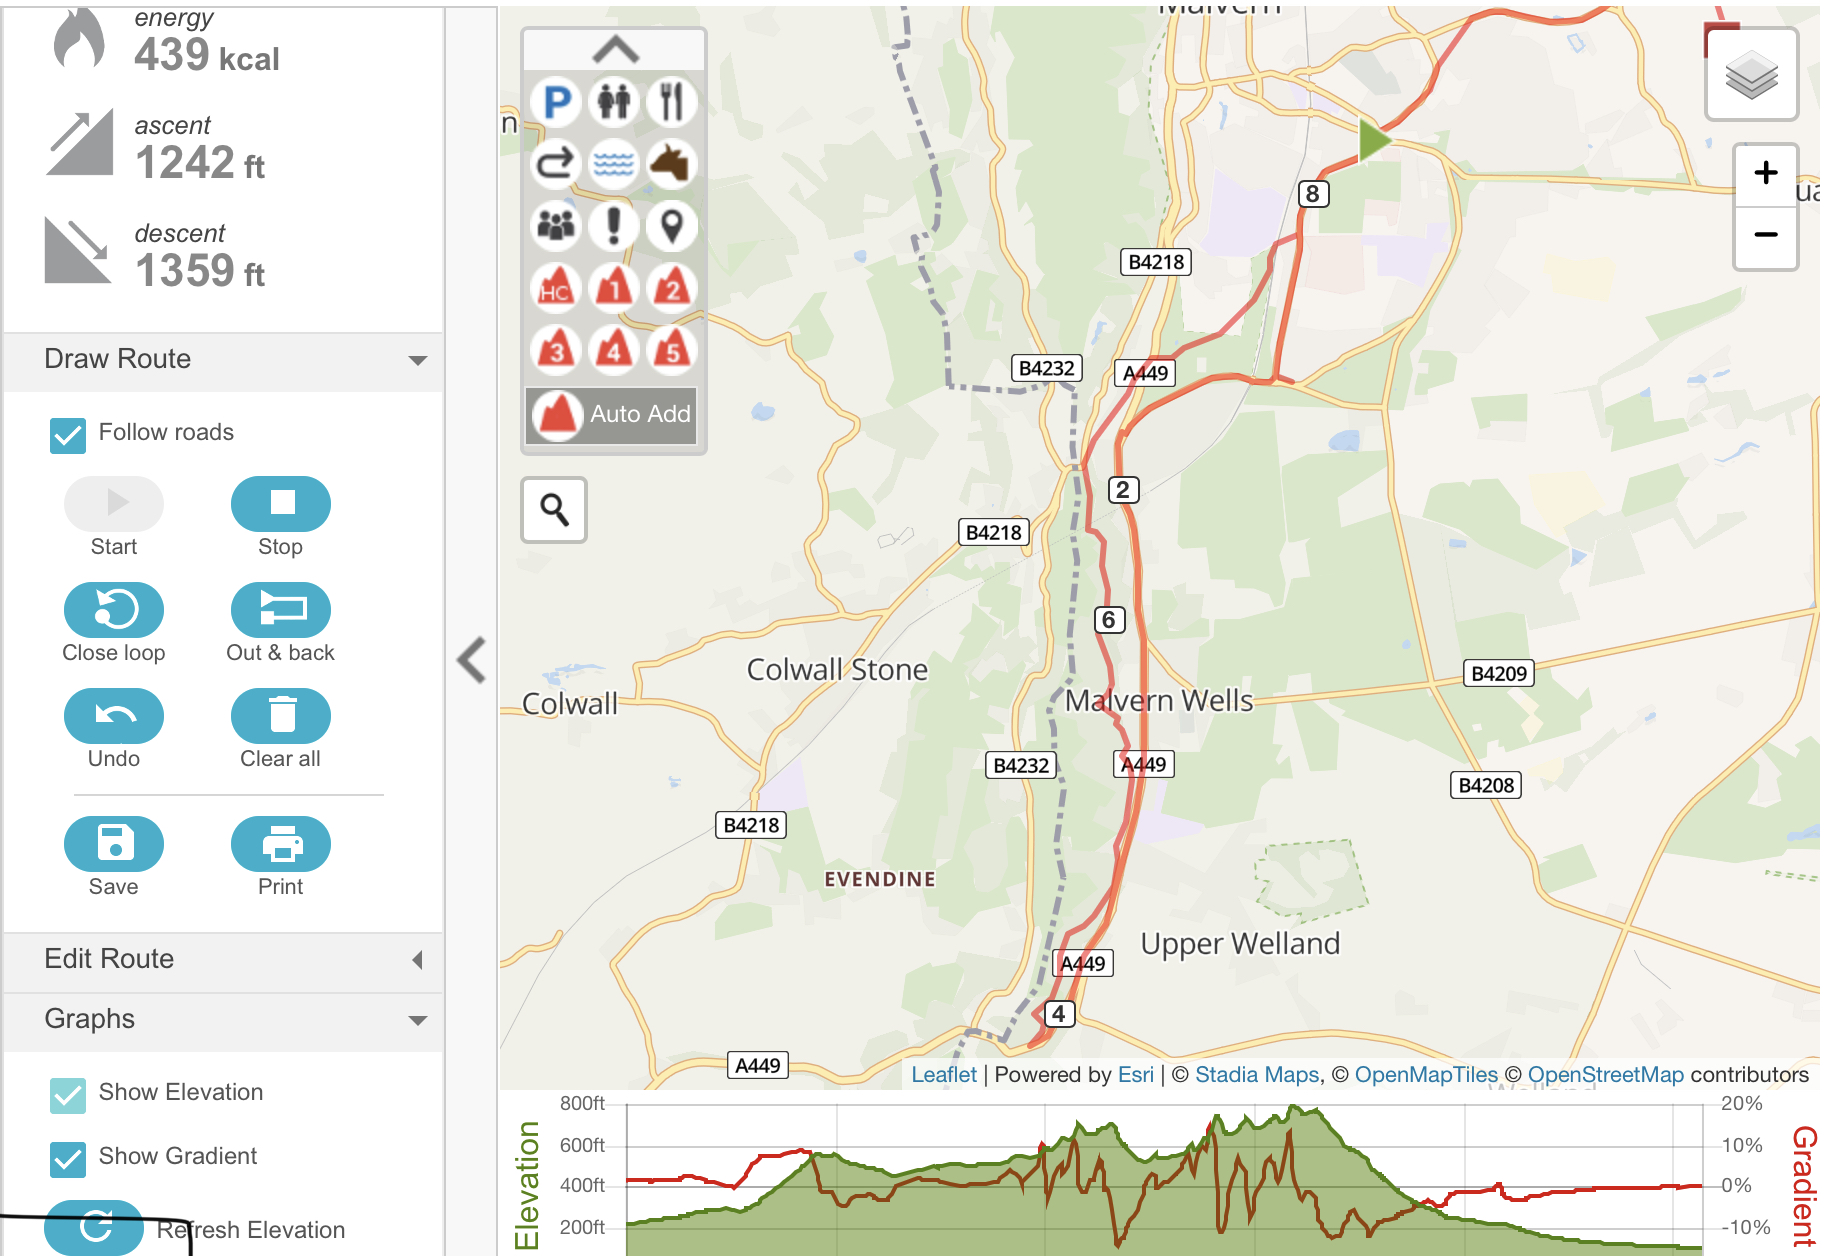Choose the water waves marker icon
1827x1256 pixels.
(613, 164)
